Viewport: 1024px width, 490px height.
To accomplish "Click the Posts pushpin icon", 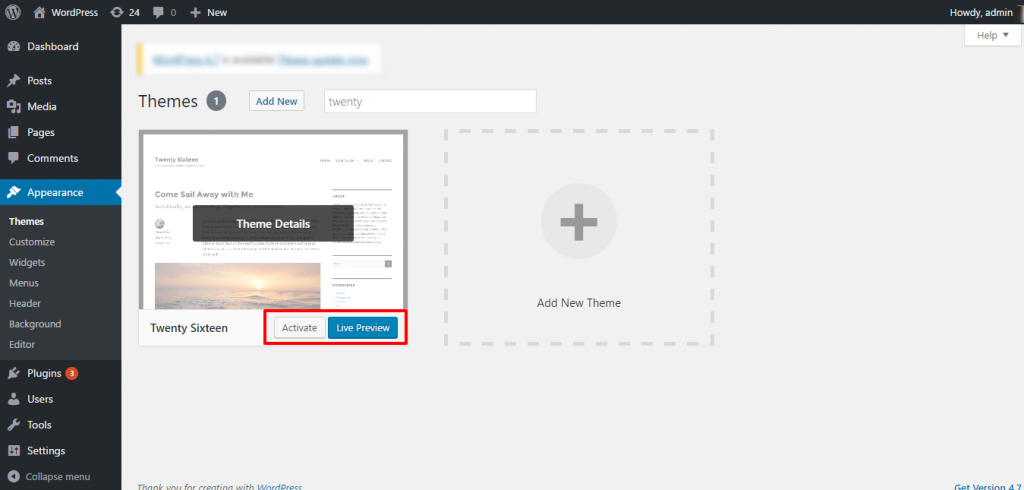I will pos(13,81).
